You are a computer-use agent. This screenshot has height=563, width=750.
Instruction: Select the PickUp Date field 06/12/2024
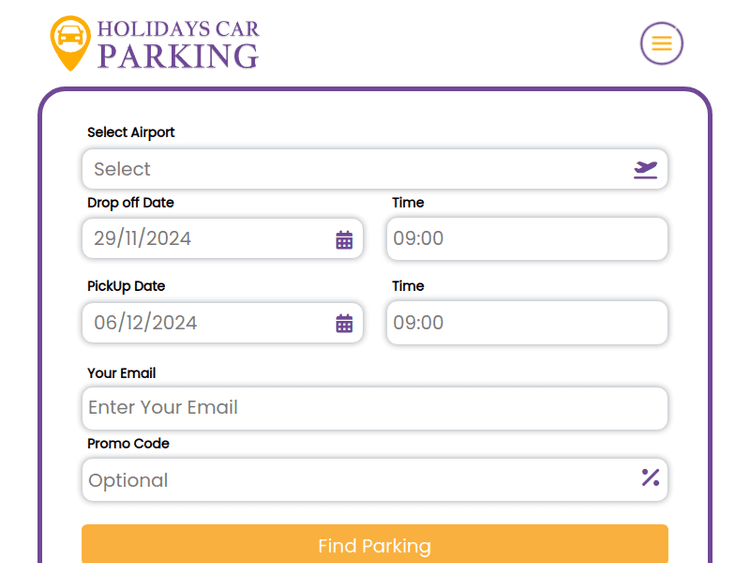[x=222, y=322]
